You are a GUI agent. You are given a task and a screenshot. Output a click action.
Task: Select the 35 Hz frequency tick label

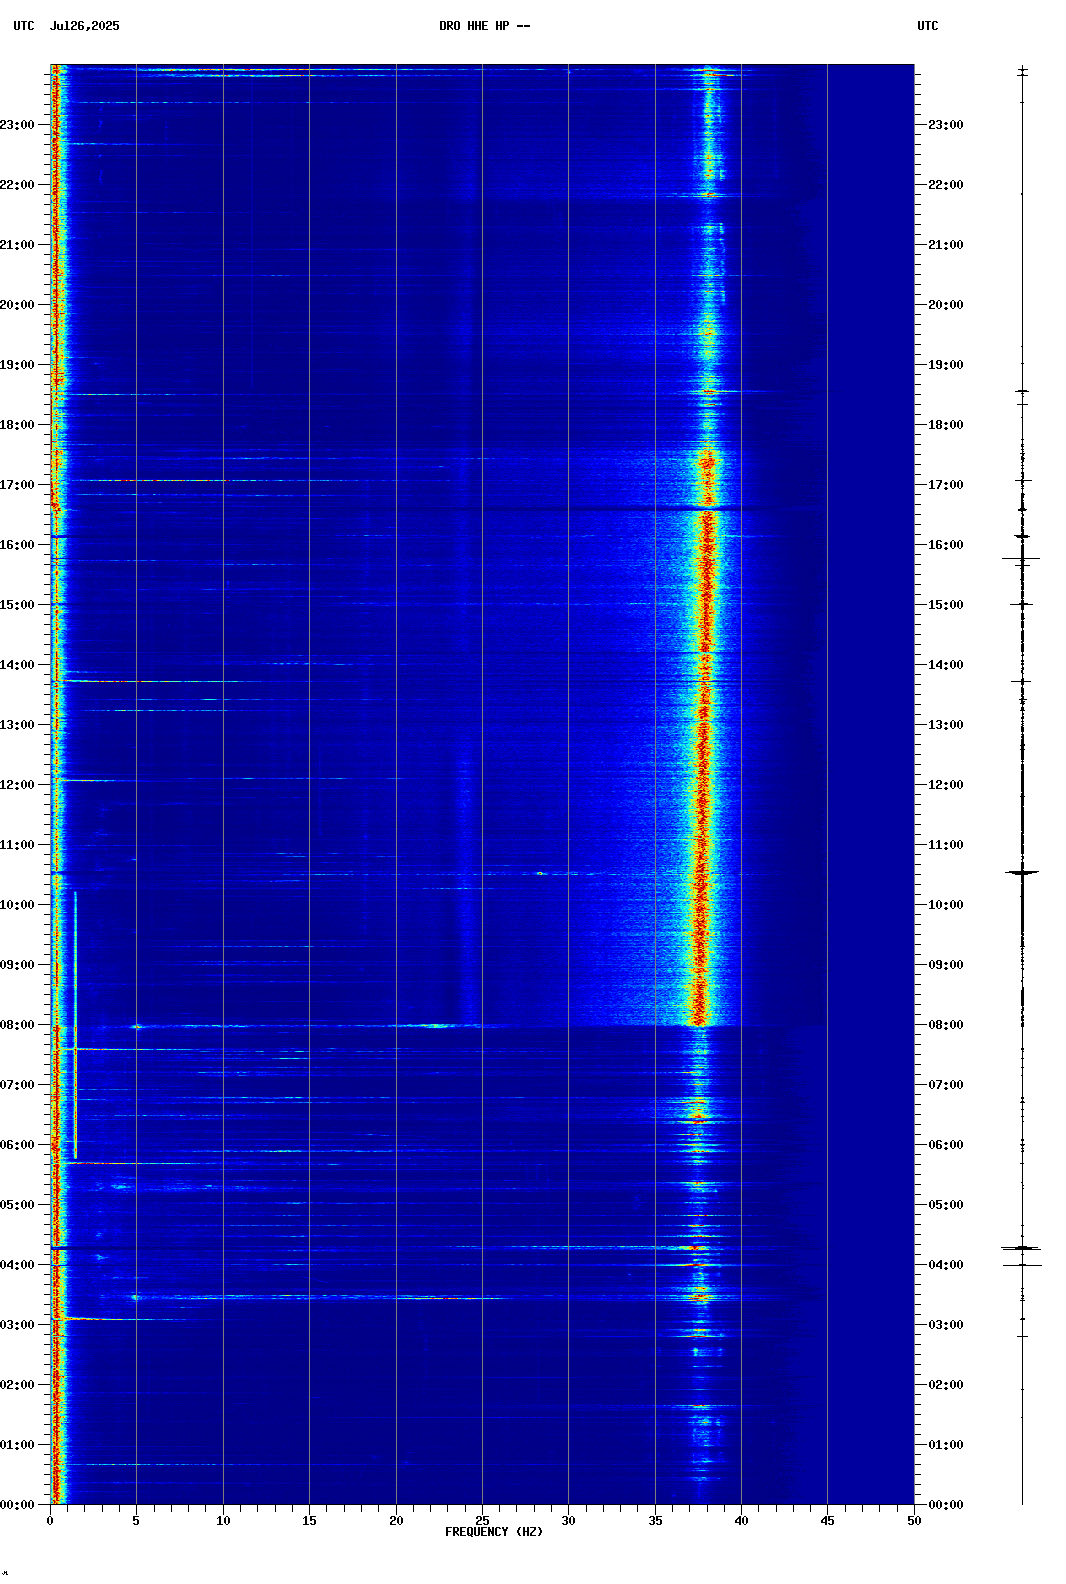(655, 1521)
